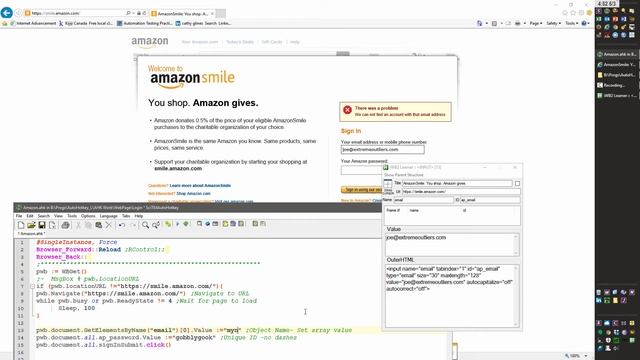Select the Amazon.ahk file tab
The width and height of the screenshot is (640, 360).
point(31,234)
